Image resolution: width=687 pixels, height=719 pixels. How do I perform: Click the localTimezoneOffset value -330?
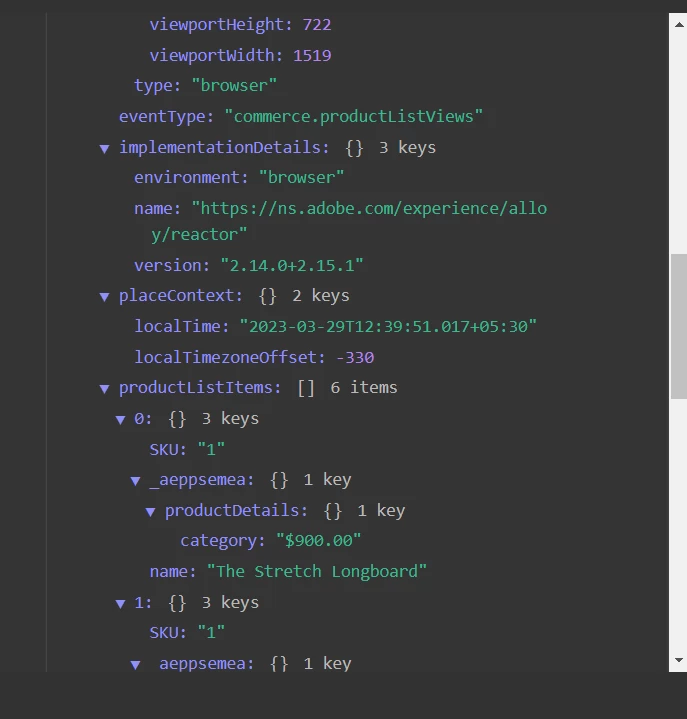[x=355, y=357]
